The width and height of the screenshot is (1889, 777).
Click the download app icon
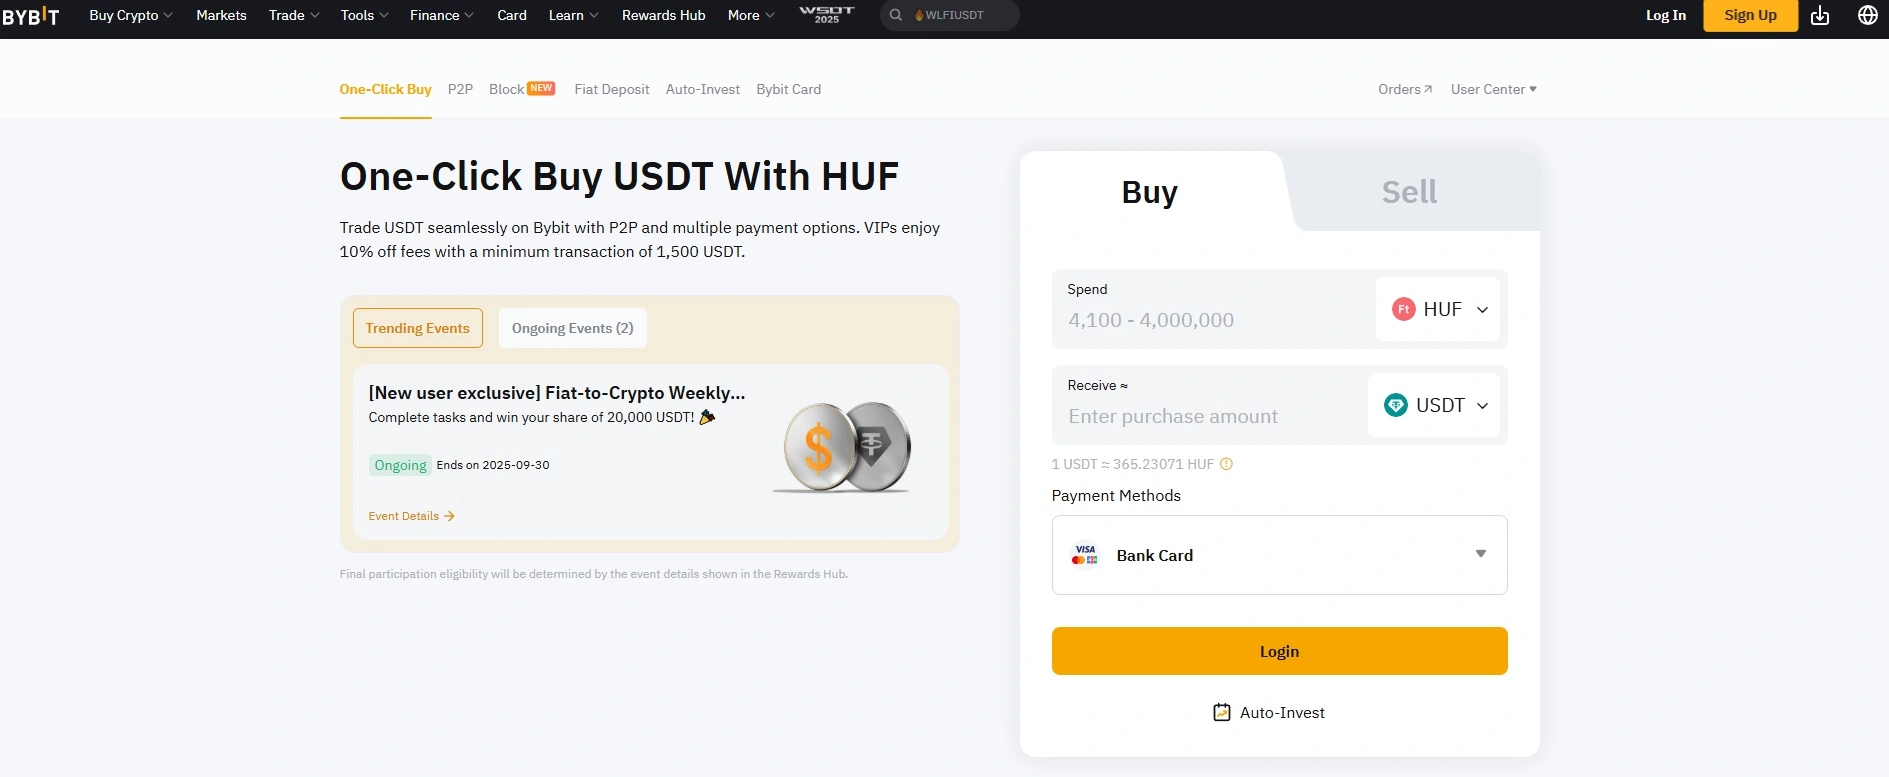1820,15
